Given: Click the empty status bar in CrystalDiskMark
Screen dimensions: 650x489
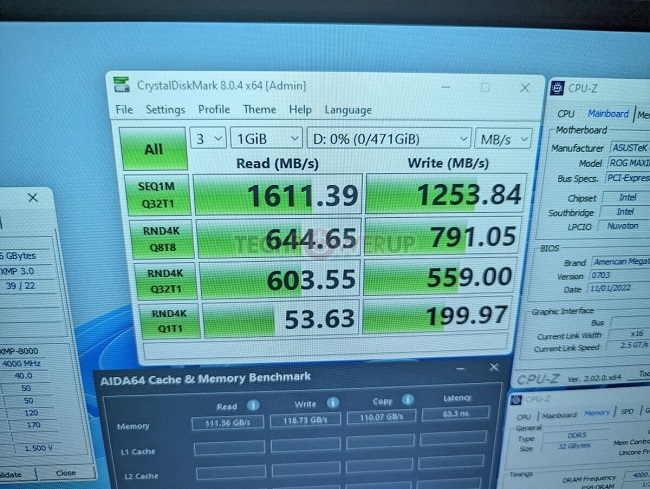Looking at the screenshot, I should click(x=325, y=346).
